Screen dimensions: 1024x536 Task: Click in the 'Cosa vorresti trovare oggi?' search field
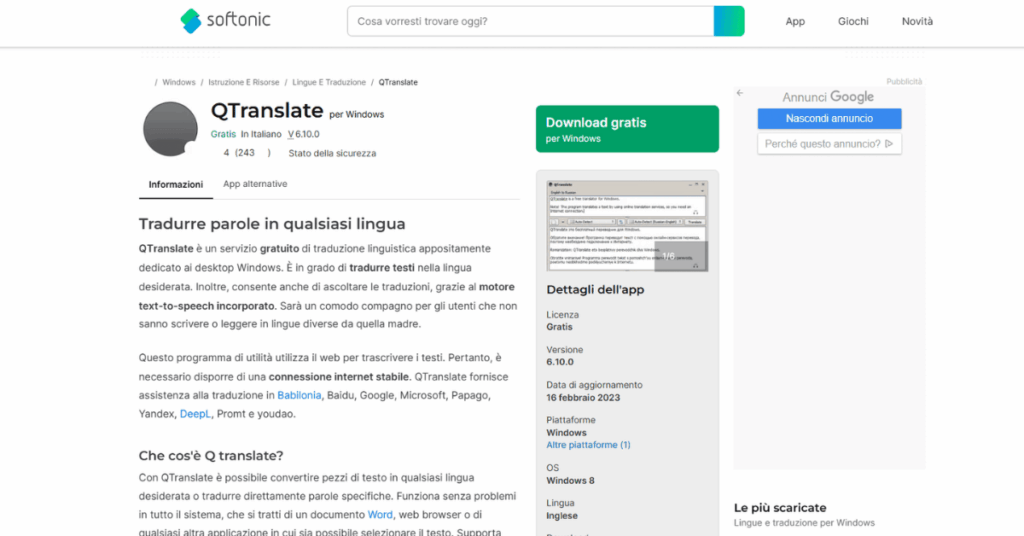pyautogui.click(x=530, y=21)
